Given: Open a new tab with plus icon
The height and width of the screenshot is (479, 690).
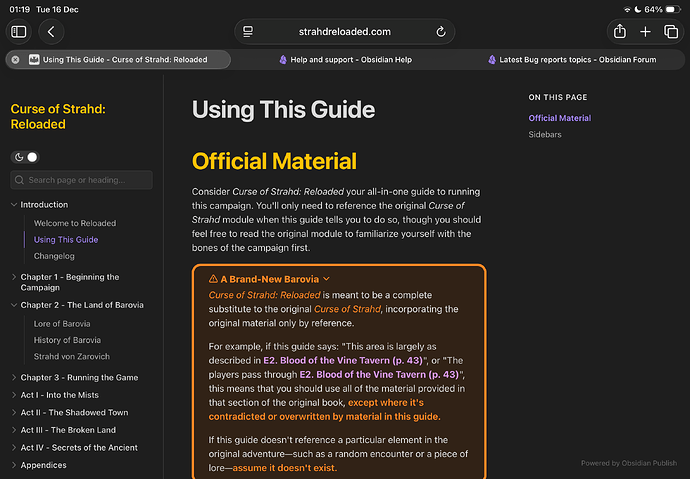Looking at the screenshot, I should coord(645,32).
